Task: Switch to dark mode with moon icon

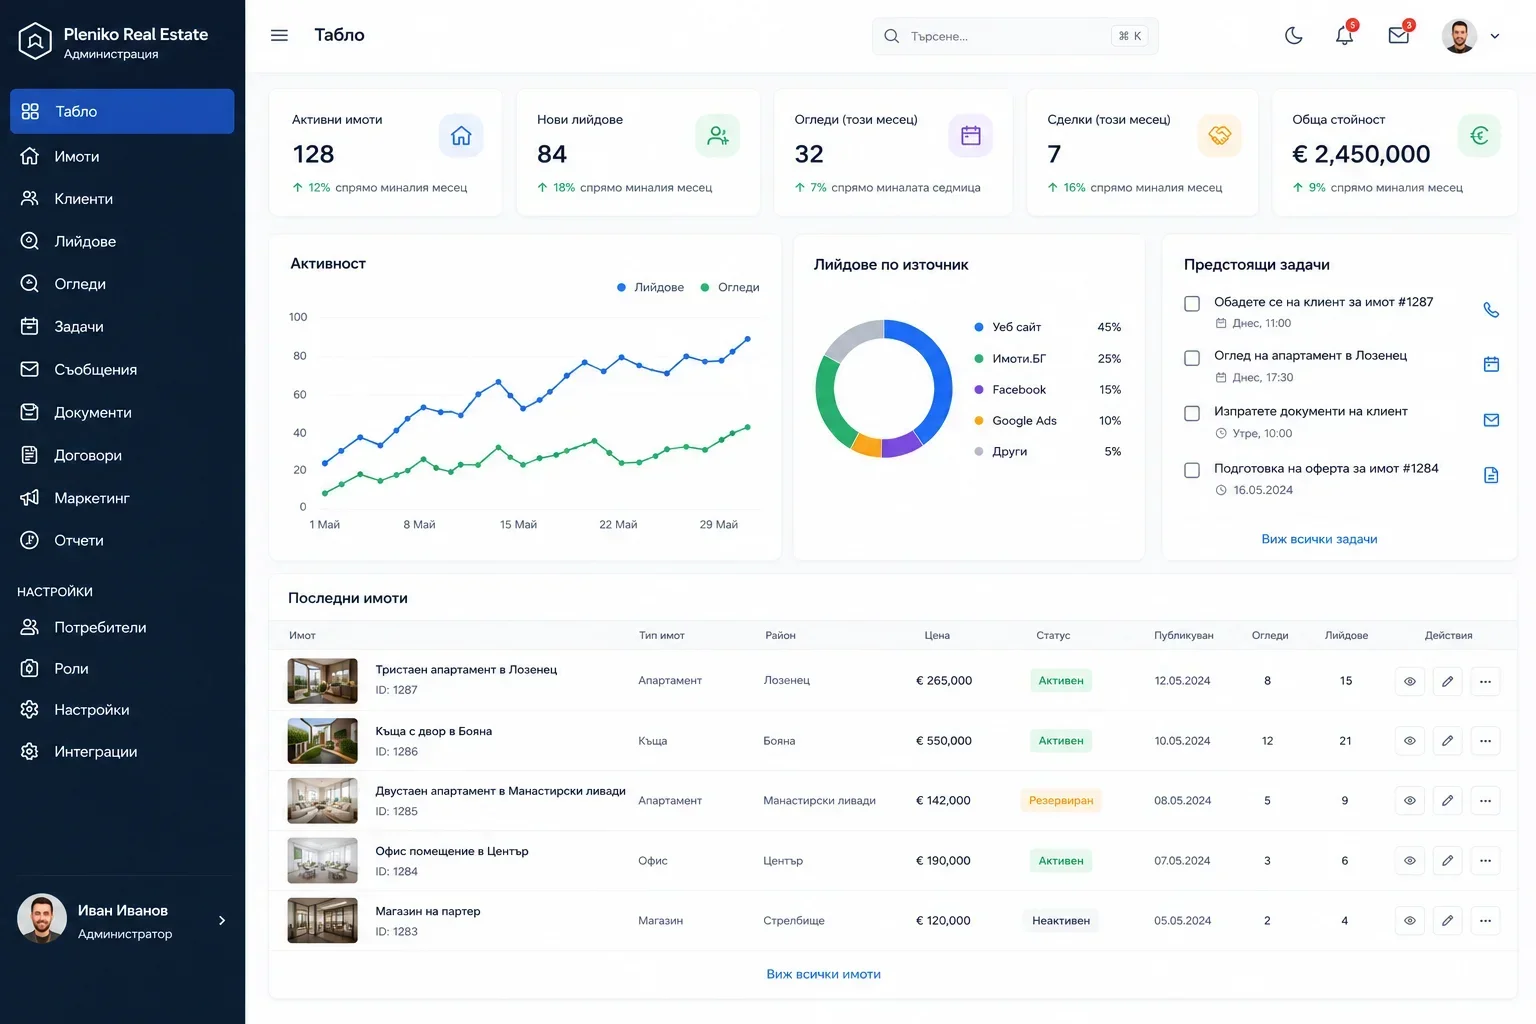Action: pyautogui.click(x=1293, y=36)
